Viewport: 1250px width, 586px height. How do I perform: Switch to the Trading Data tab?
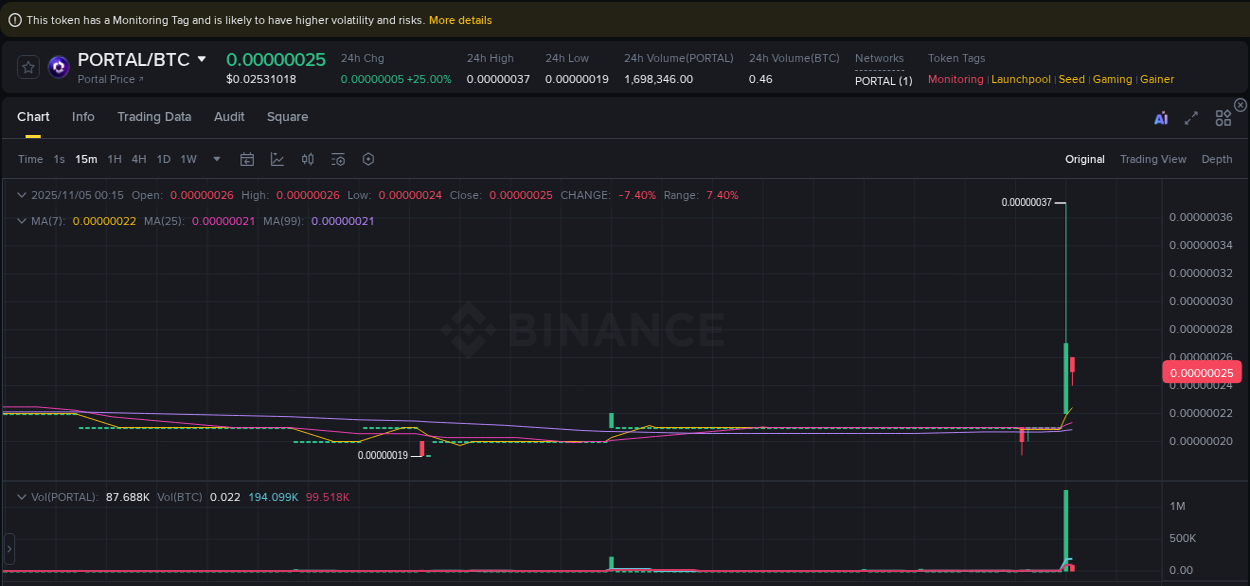click(x=154, y=117)
